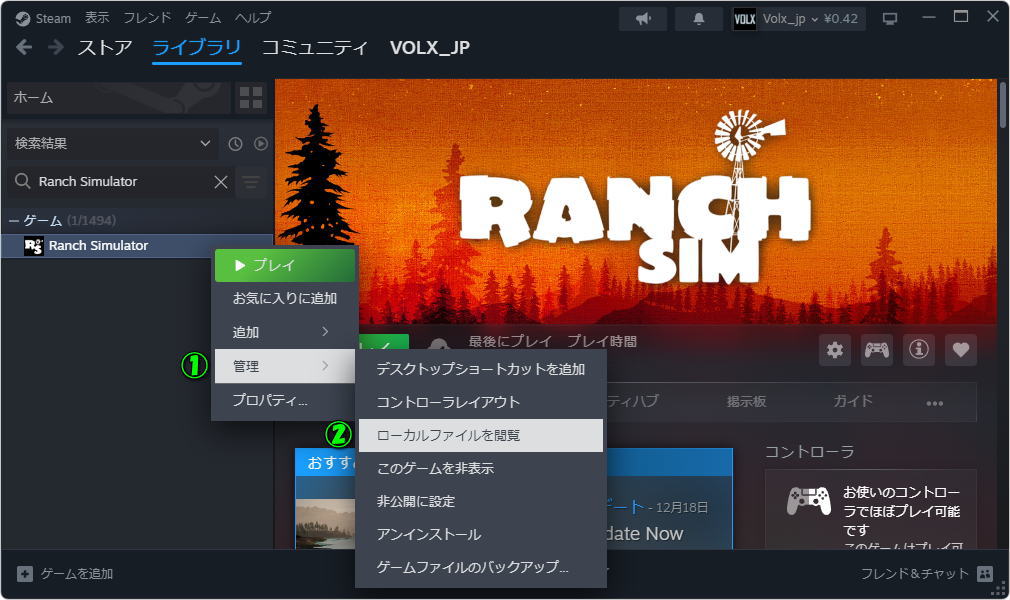1010x600 pixels.
Task: Click ゲームを追加 at bottom left
Action: point(66,574)
